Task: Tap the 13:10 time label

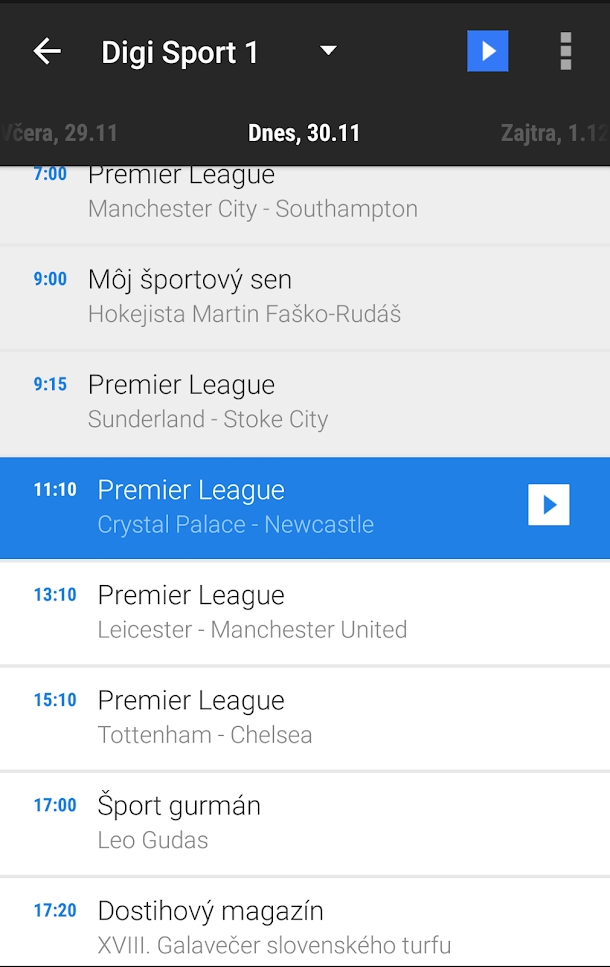Action: pyautogui.click(x=54, y=595)
